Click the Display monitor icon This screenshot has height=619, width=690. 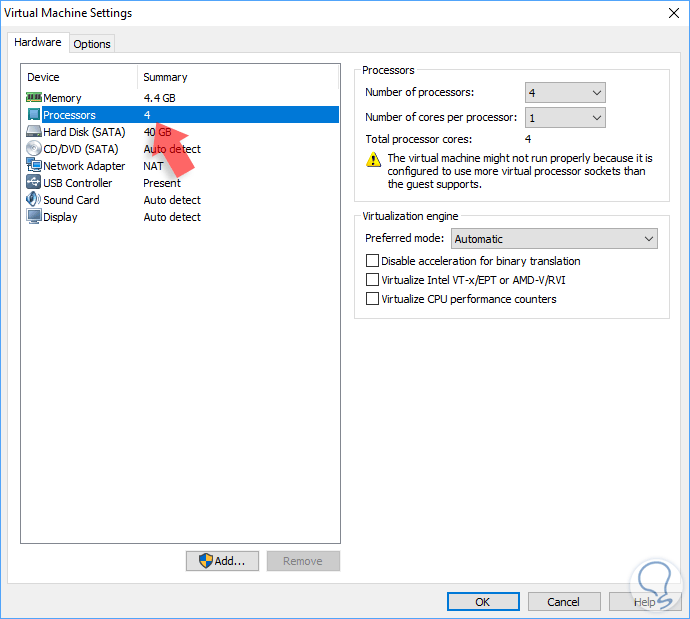tap(34, 216)
